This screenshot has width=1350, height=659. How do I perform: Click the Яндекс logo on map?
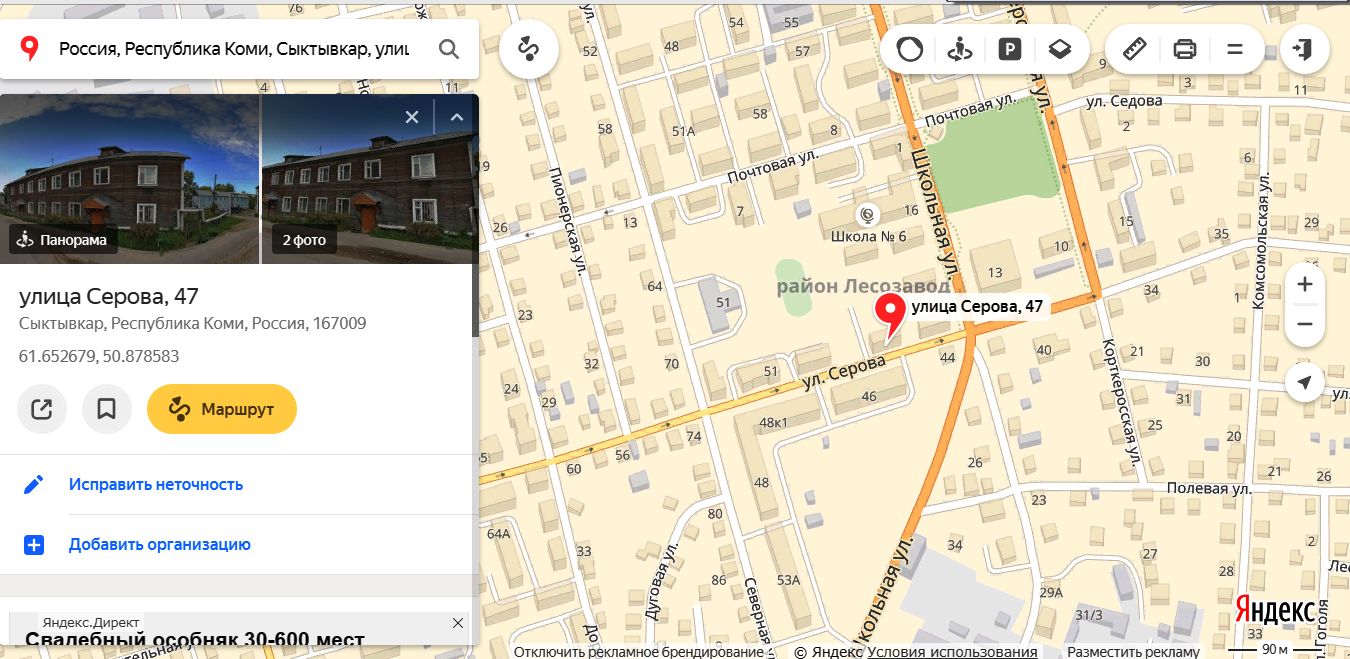click(1275, 609)
